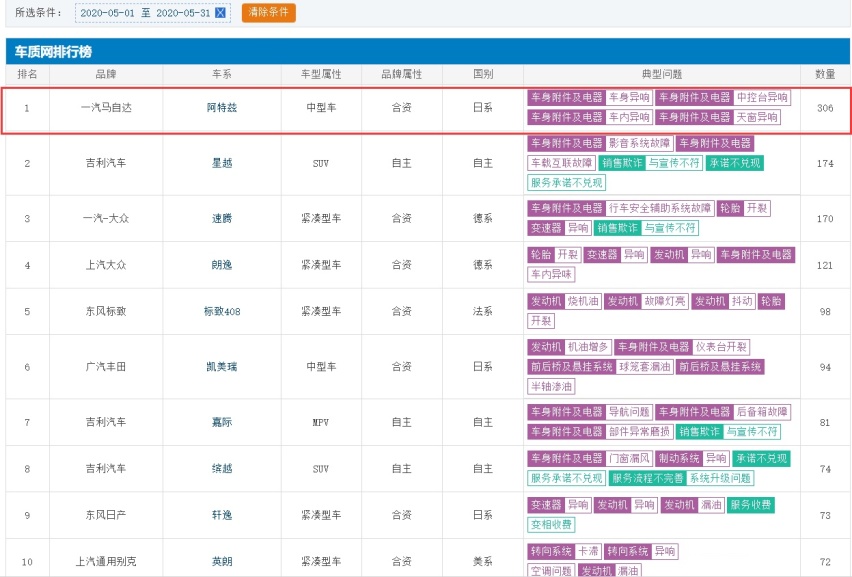Click the date range 2020-05-01 至 2020-05-31
This screenshot has height=577, width=852.
point(145,13)
